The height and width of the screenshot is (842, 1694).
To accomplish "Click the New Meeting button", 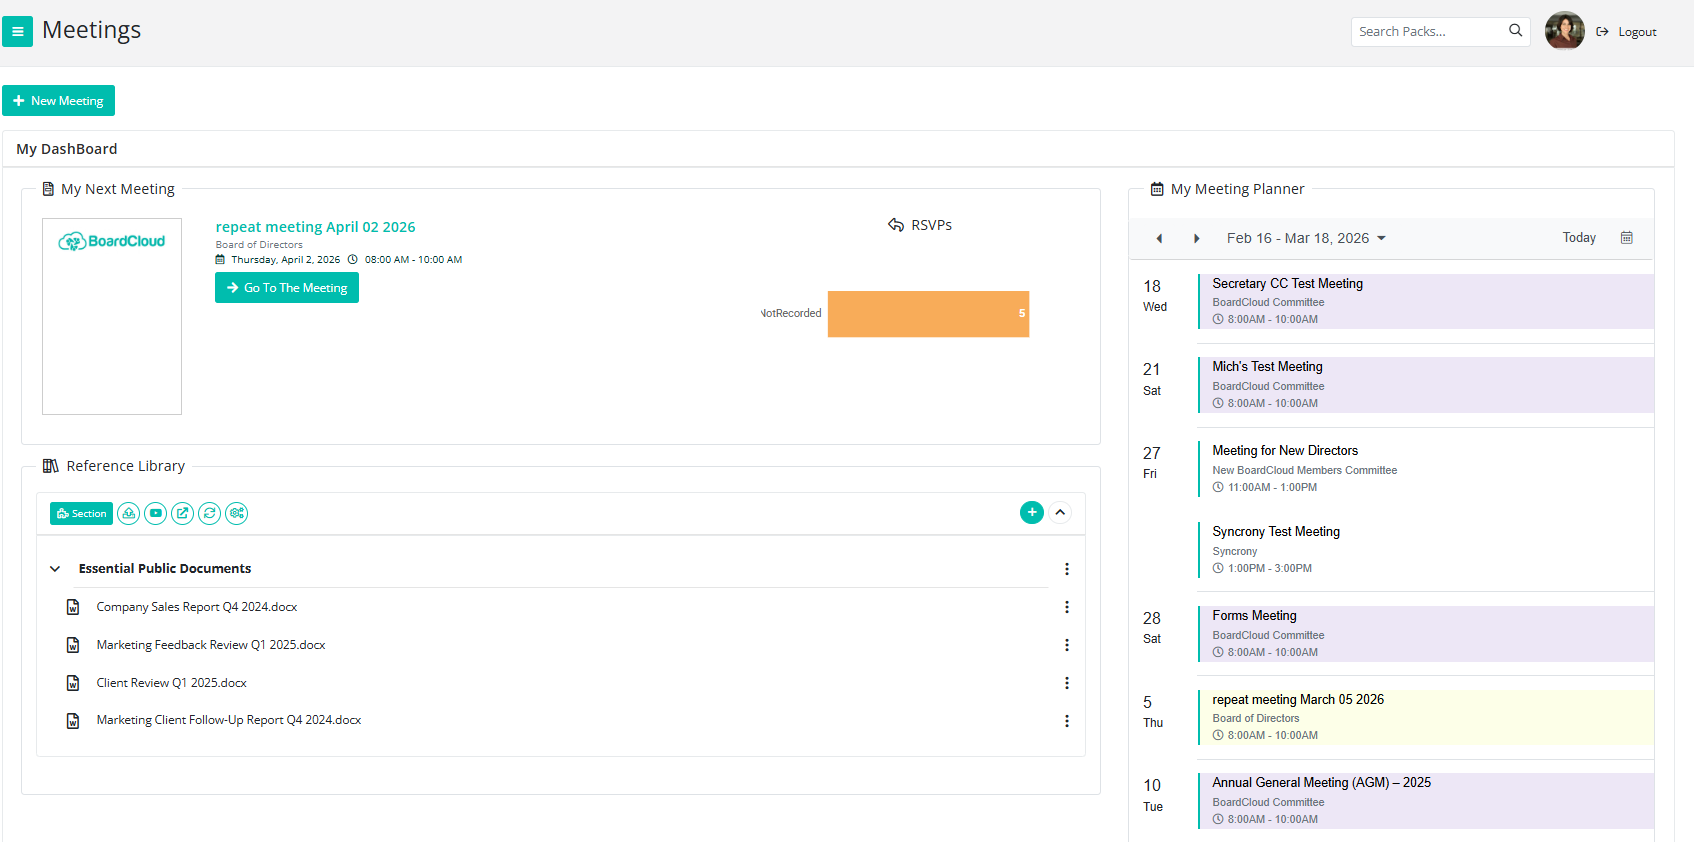I will point(58,101).
